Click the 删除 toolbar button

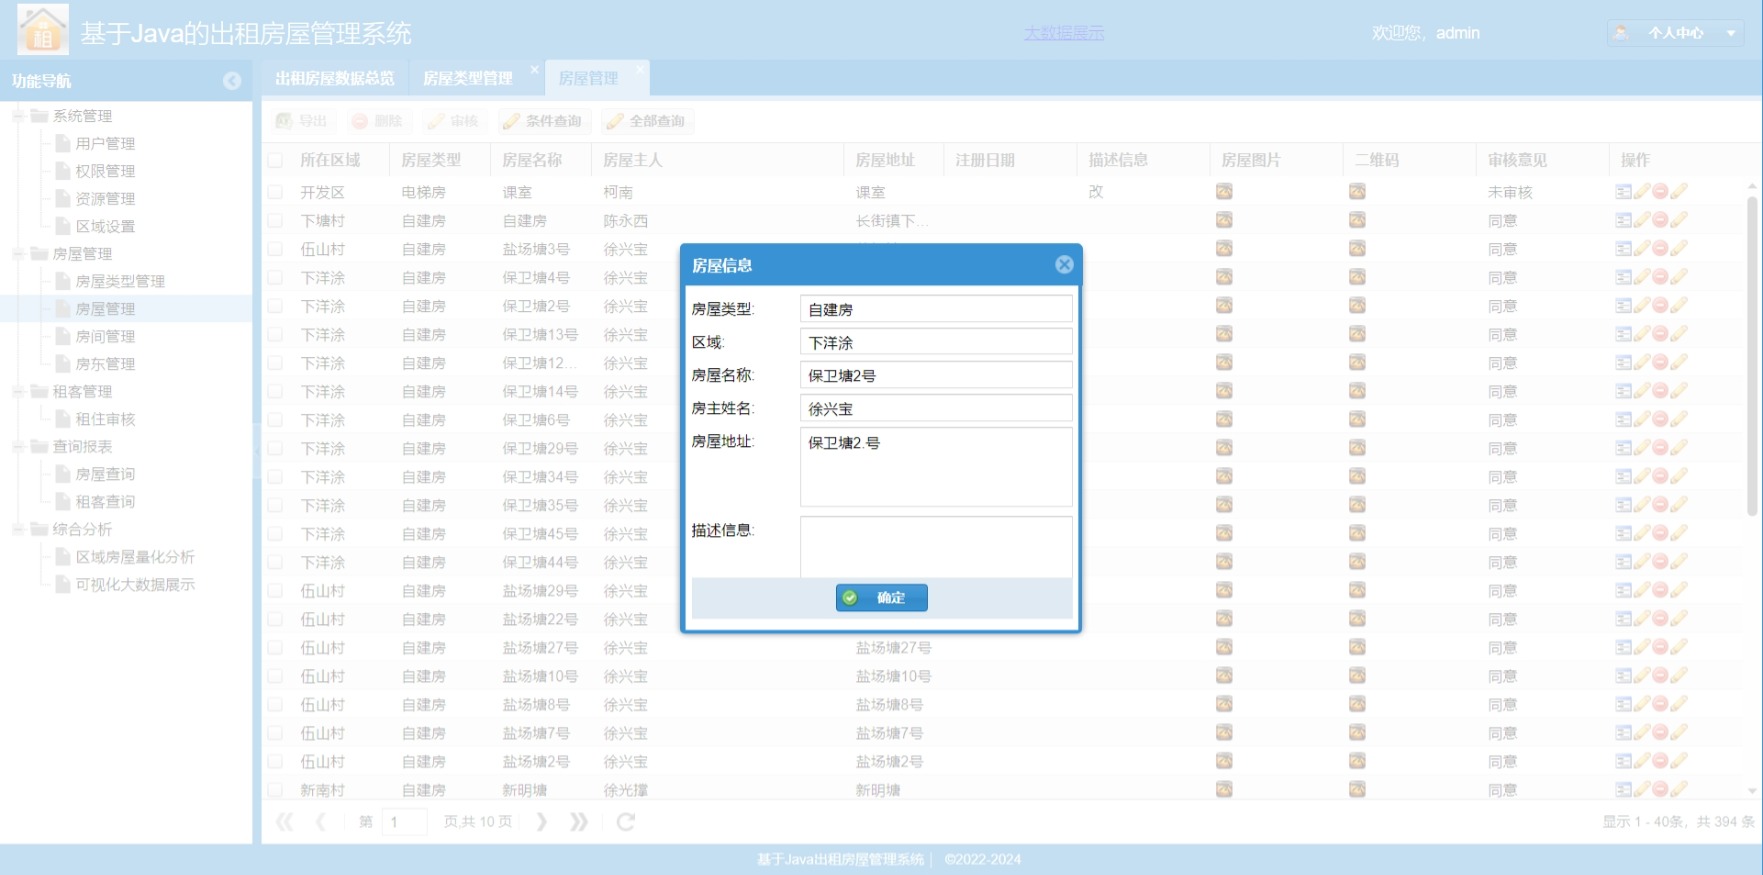(377, 121)
